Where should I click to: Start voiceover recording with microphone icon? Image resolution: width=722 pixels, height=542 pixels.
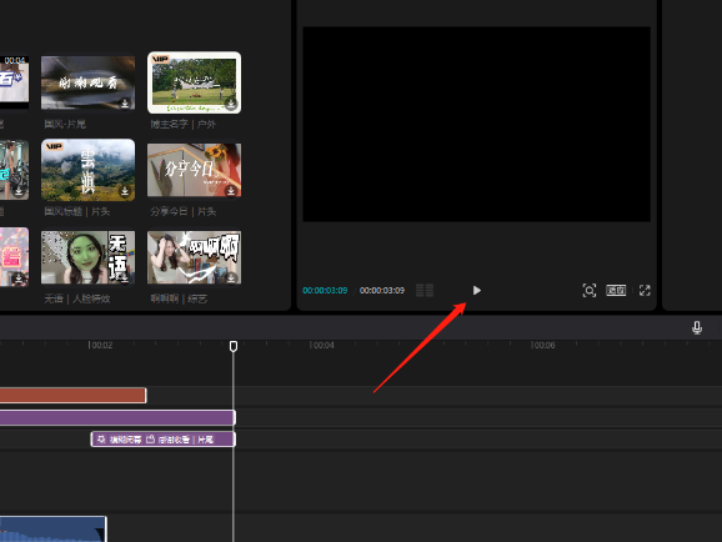(x=697, y=327)
